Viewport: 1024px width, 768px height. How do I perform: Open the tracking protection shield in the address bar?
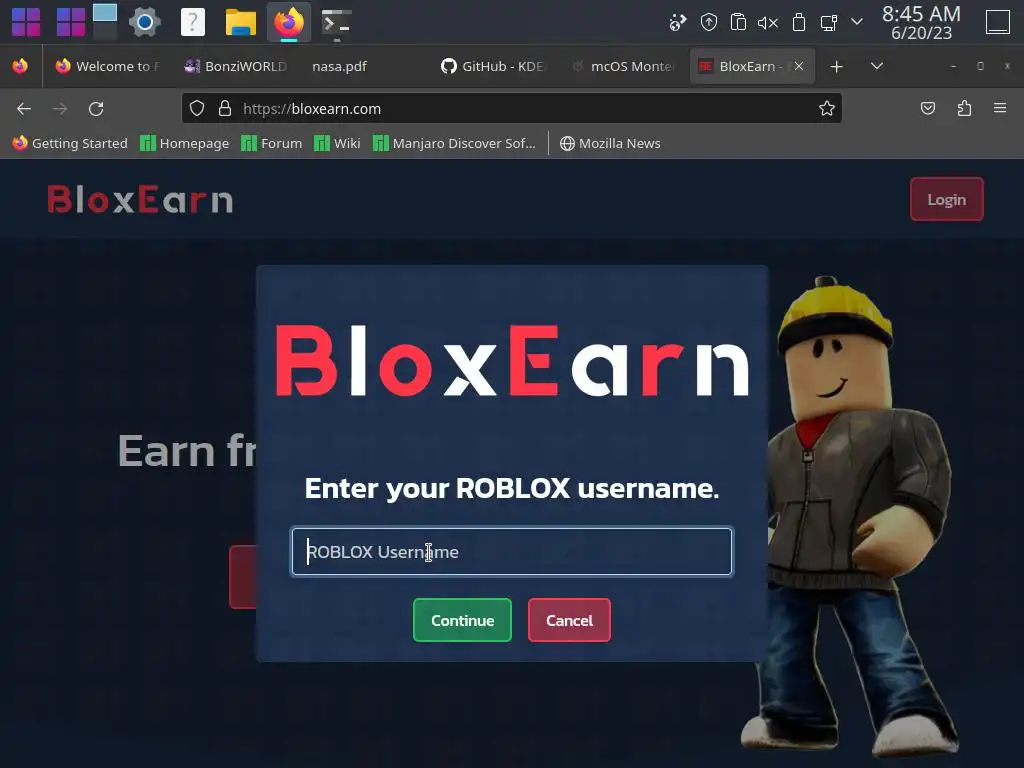click(197, 108)
